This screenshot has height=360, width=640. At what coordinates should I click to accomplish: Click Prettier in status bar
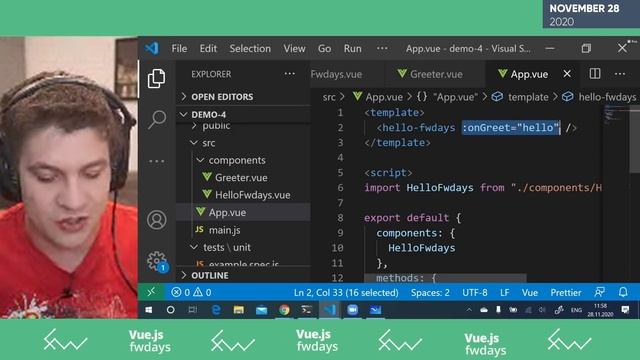pyautogui.click(x=566, y=293)
